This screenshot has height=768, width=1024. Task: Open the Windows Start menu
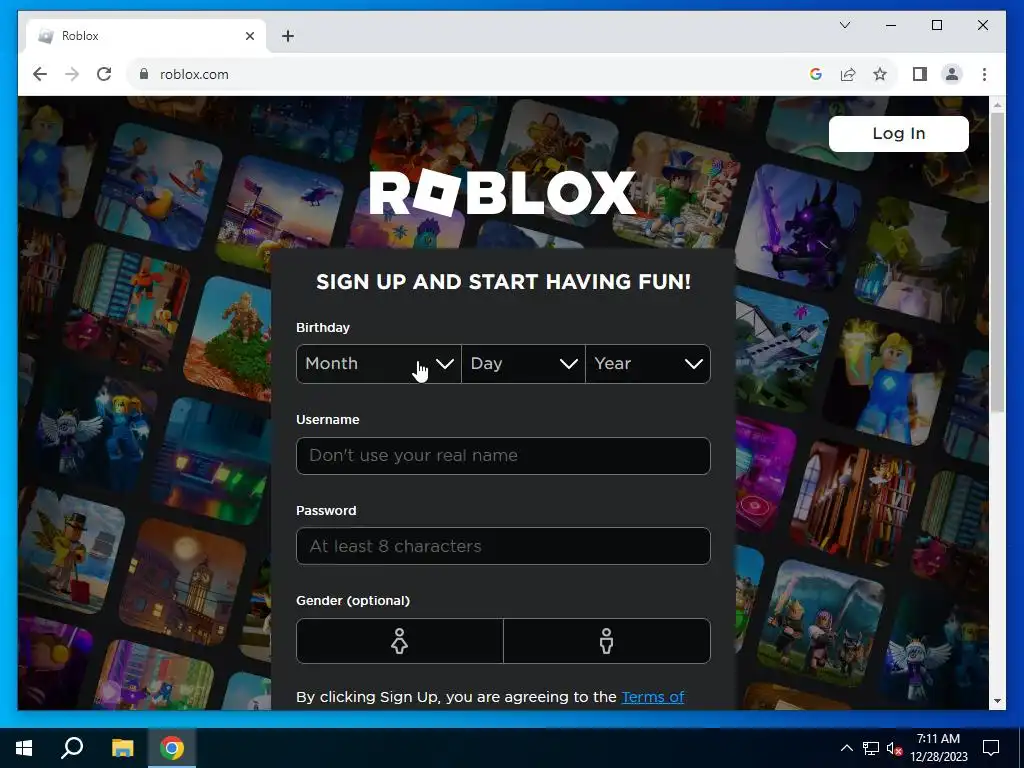(x=24, y=748)
